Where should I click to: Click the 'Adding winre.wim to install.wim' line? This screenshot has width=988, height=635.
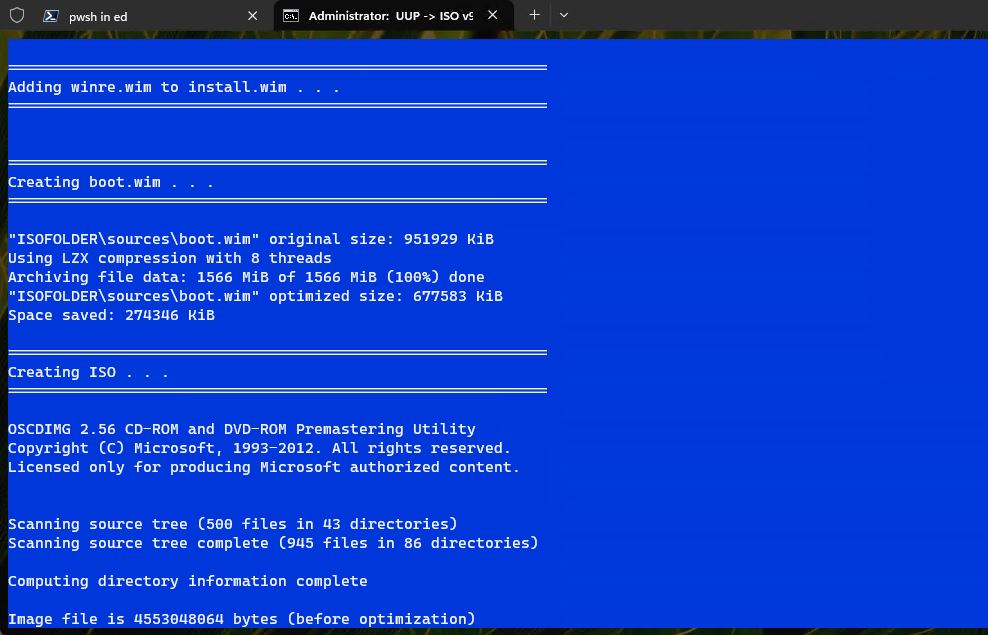point(174,87)
